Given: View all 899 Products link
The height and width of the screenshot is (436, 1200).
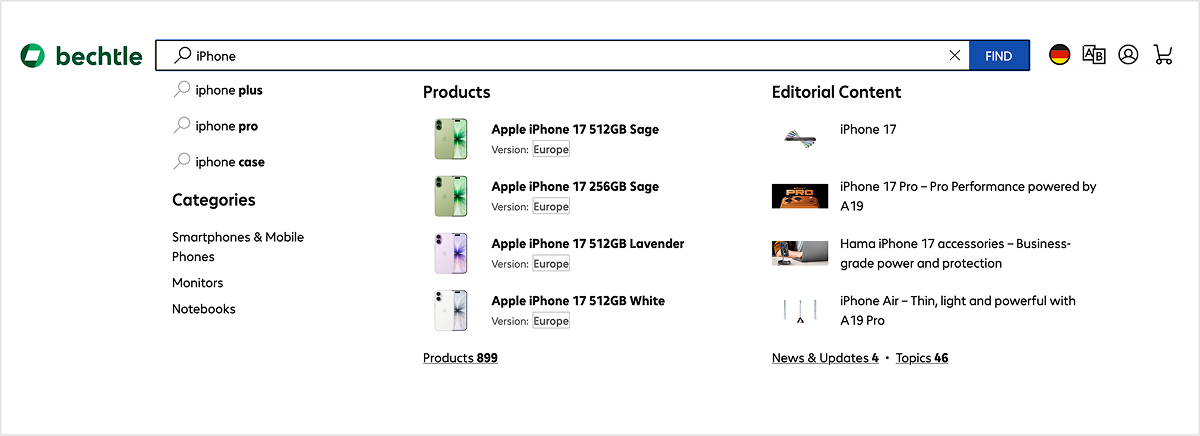Looking at the screenshot, I should point(460,358).
